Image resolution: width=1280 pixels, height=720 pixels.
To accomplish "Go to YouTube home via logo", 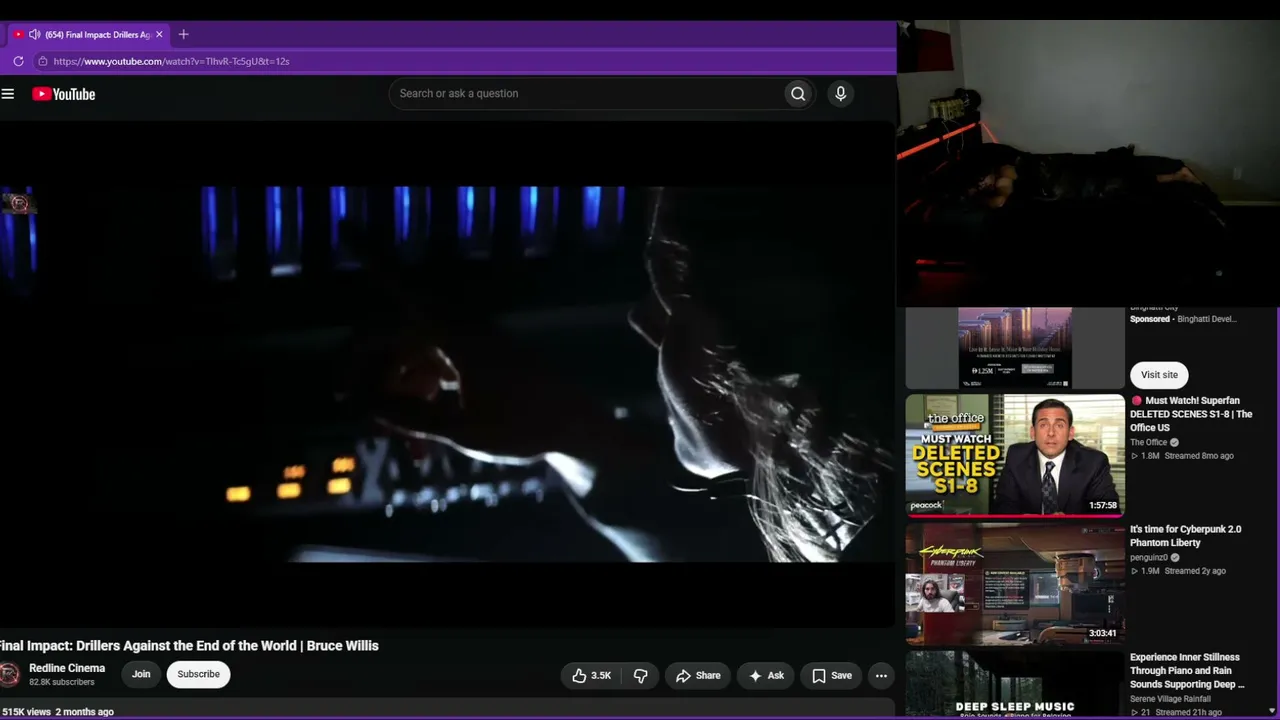I will coord(63,94).
